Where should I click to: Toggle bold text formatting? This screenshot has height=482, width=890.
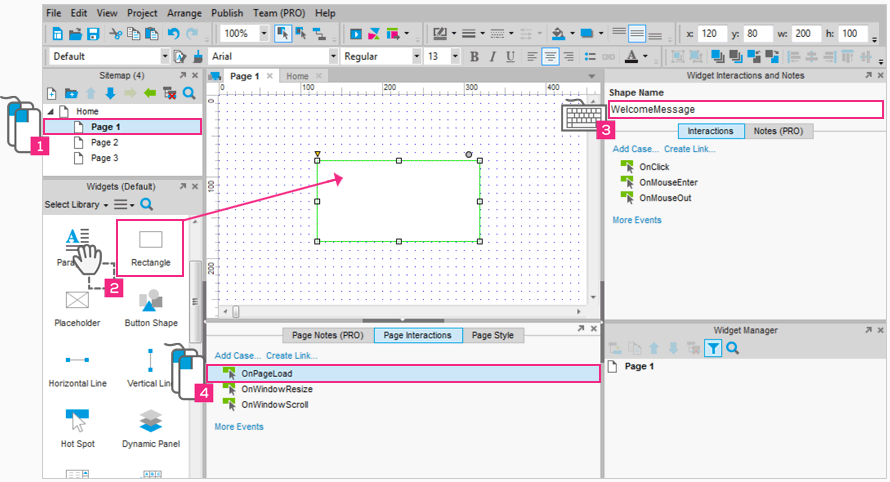click(475, 57)
